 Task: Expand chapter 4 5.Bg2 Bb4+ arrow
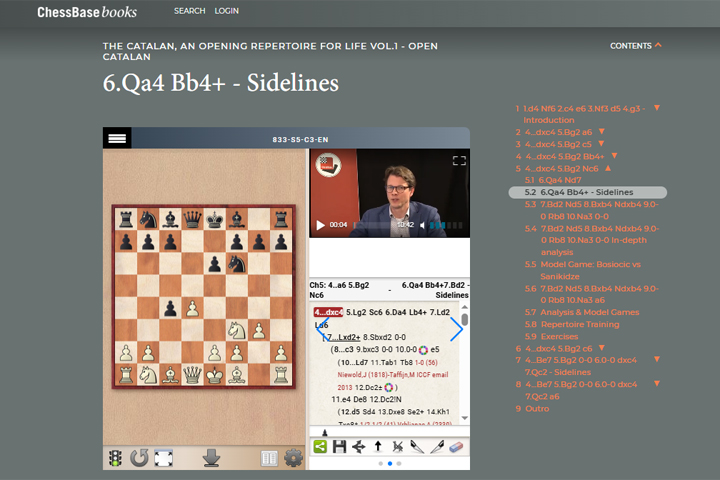coord(614,156)
